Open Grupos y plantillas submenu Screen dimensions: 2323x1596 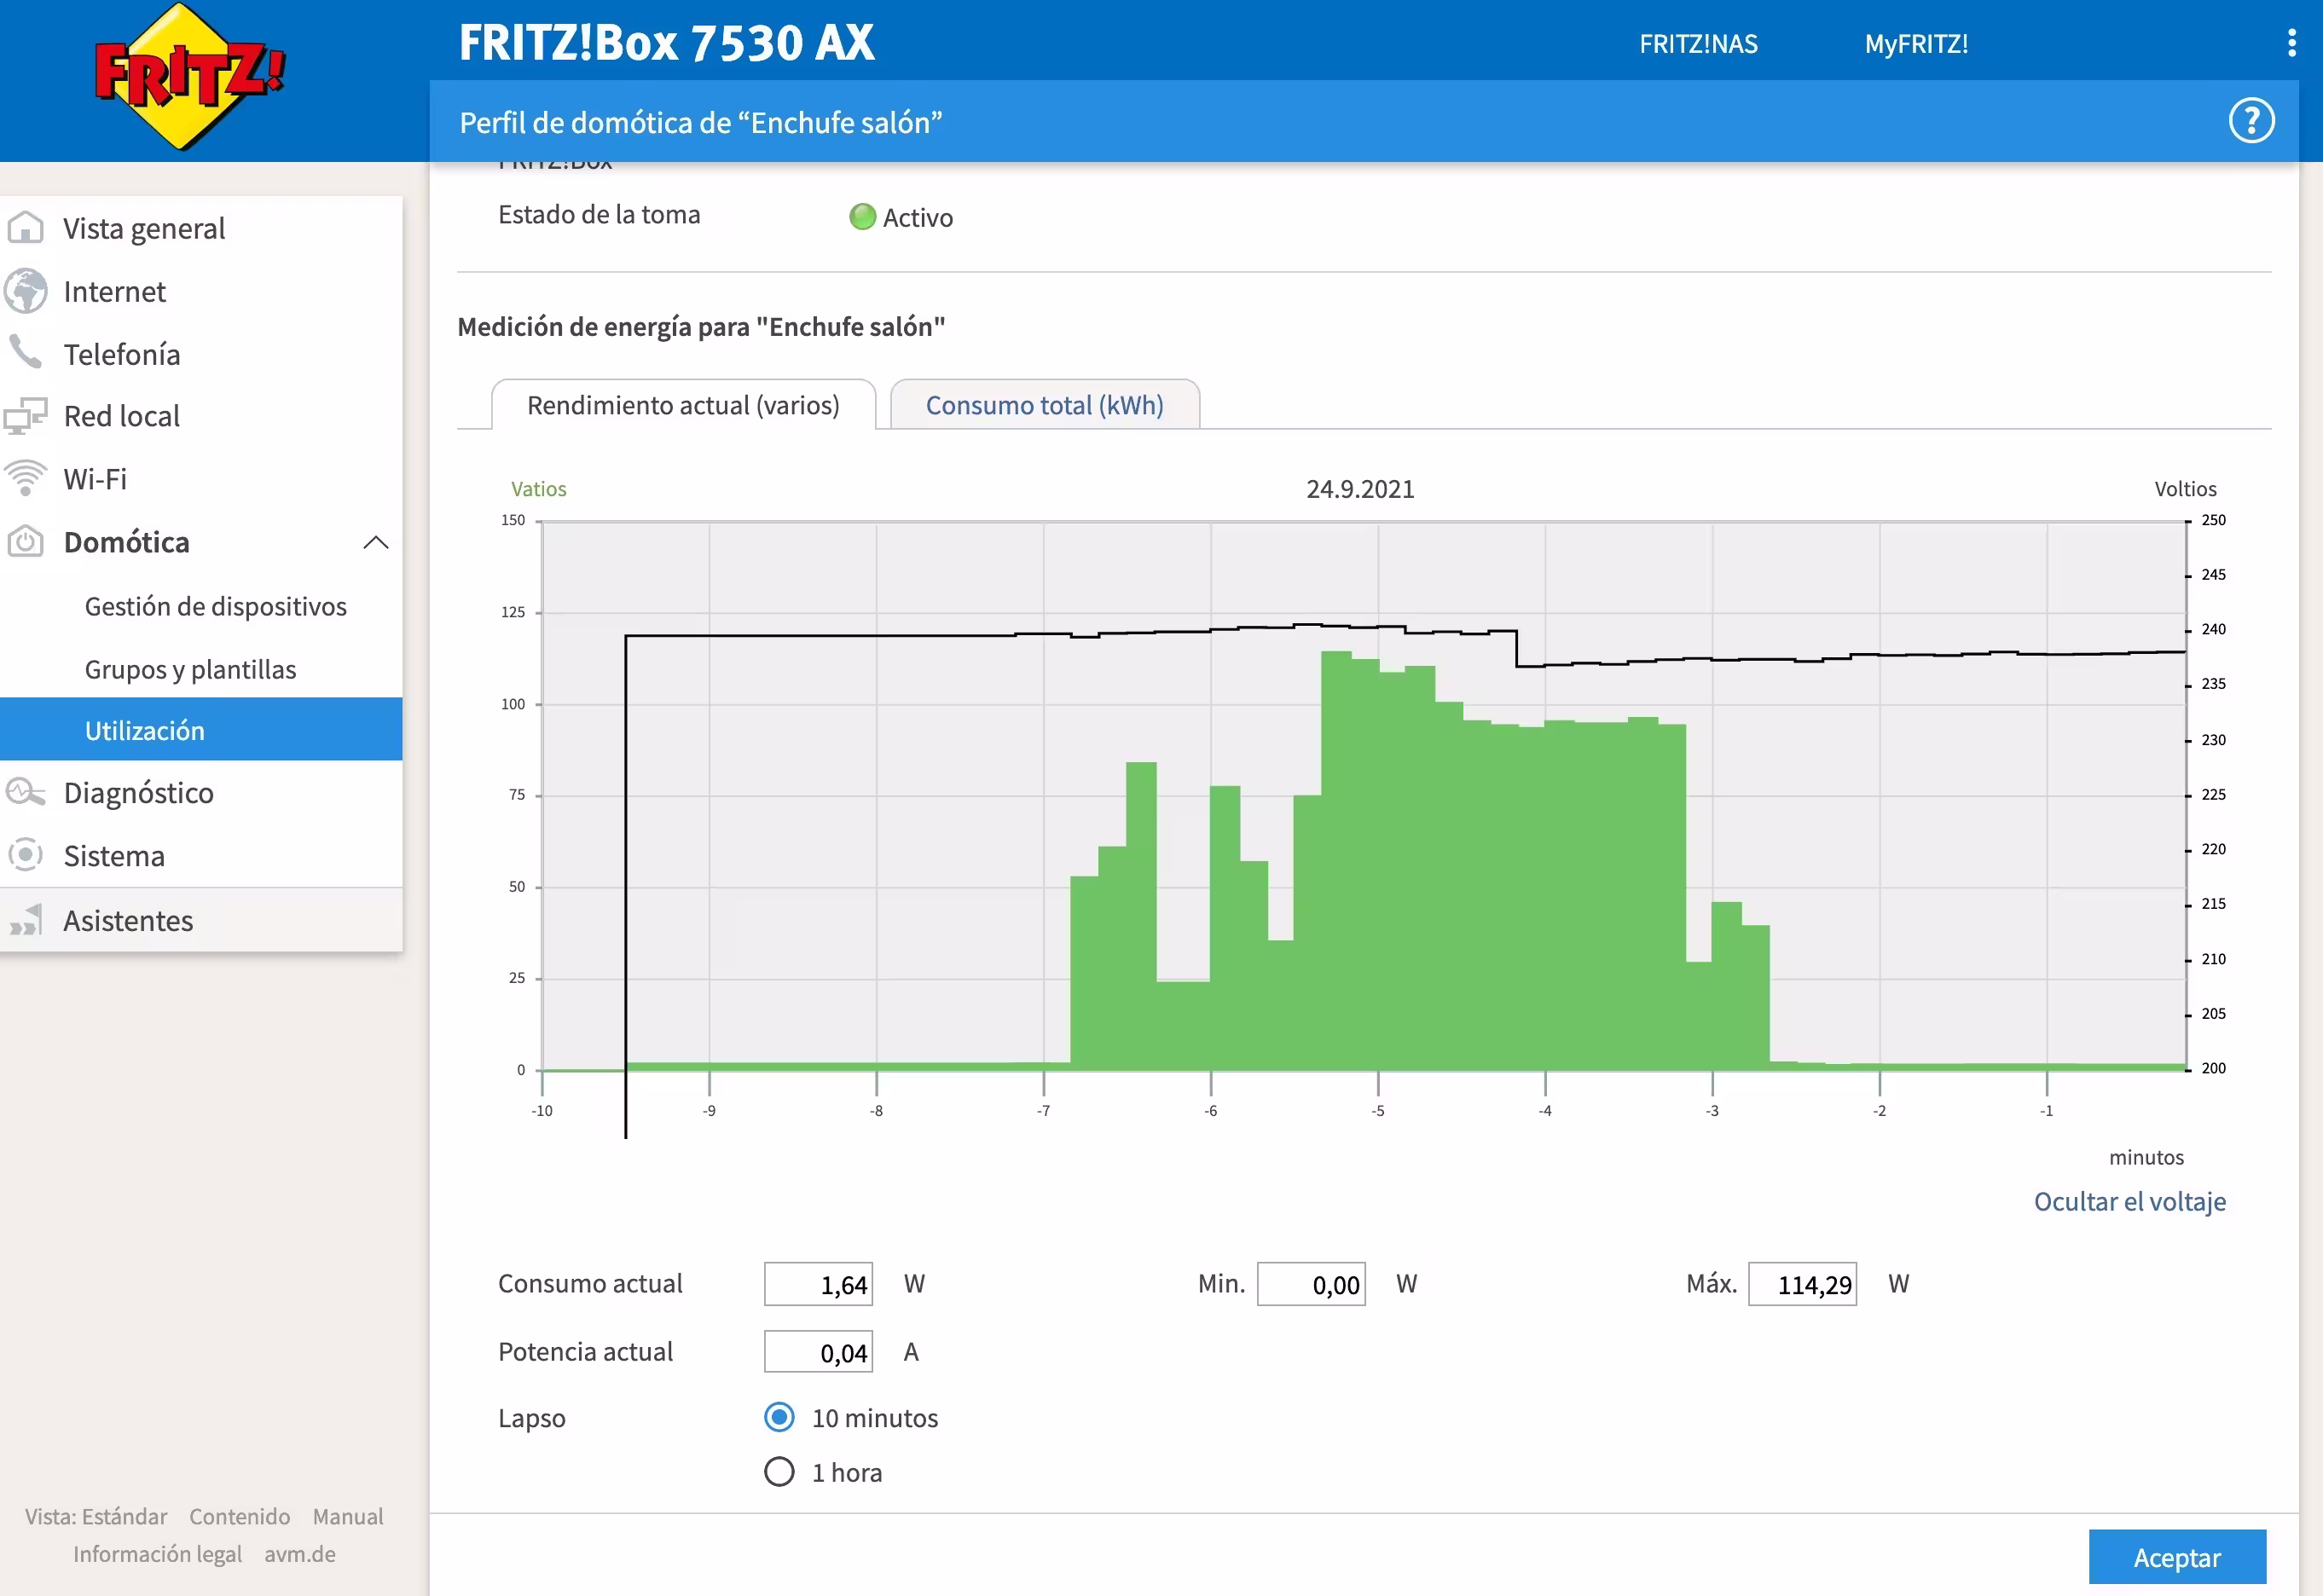201,669
